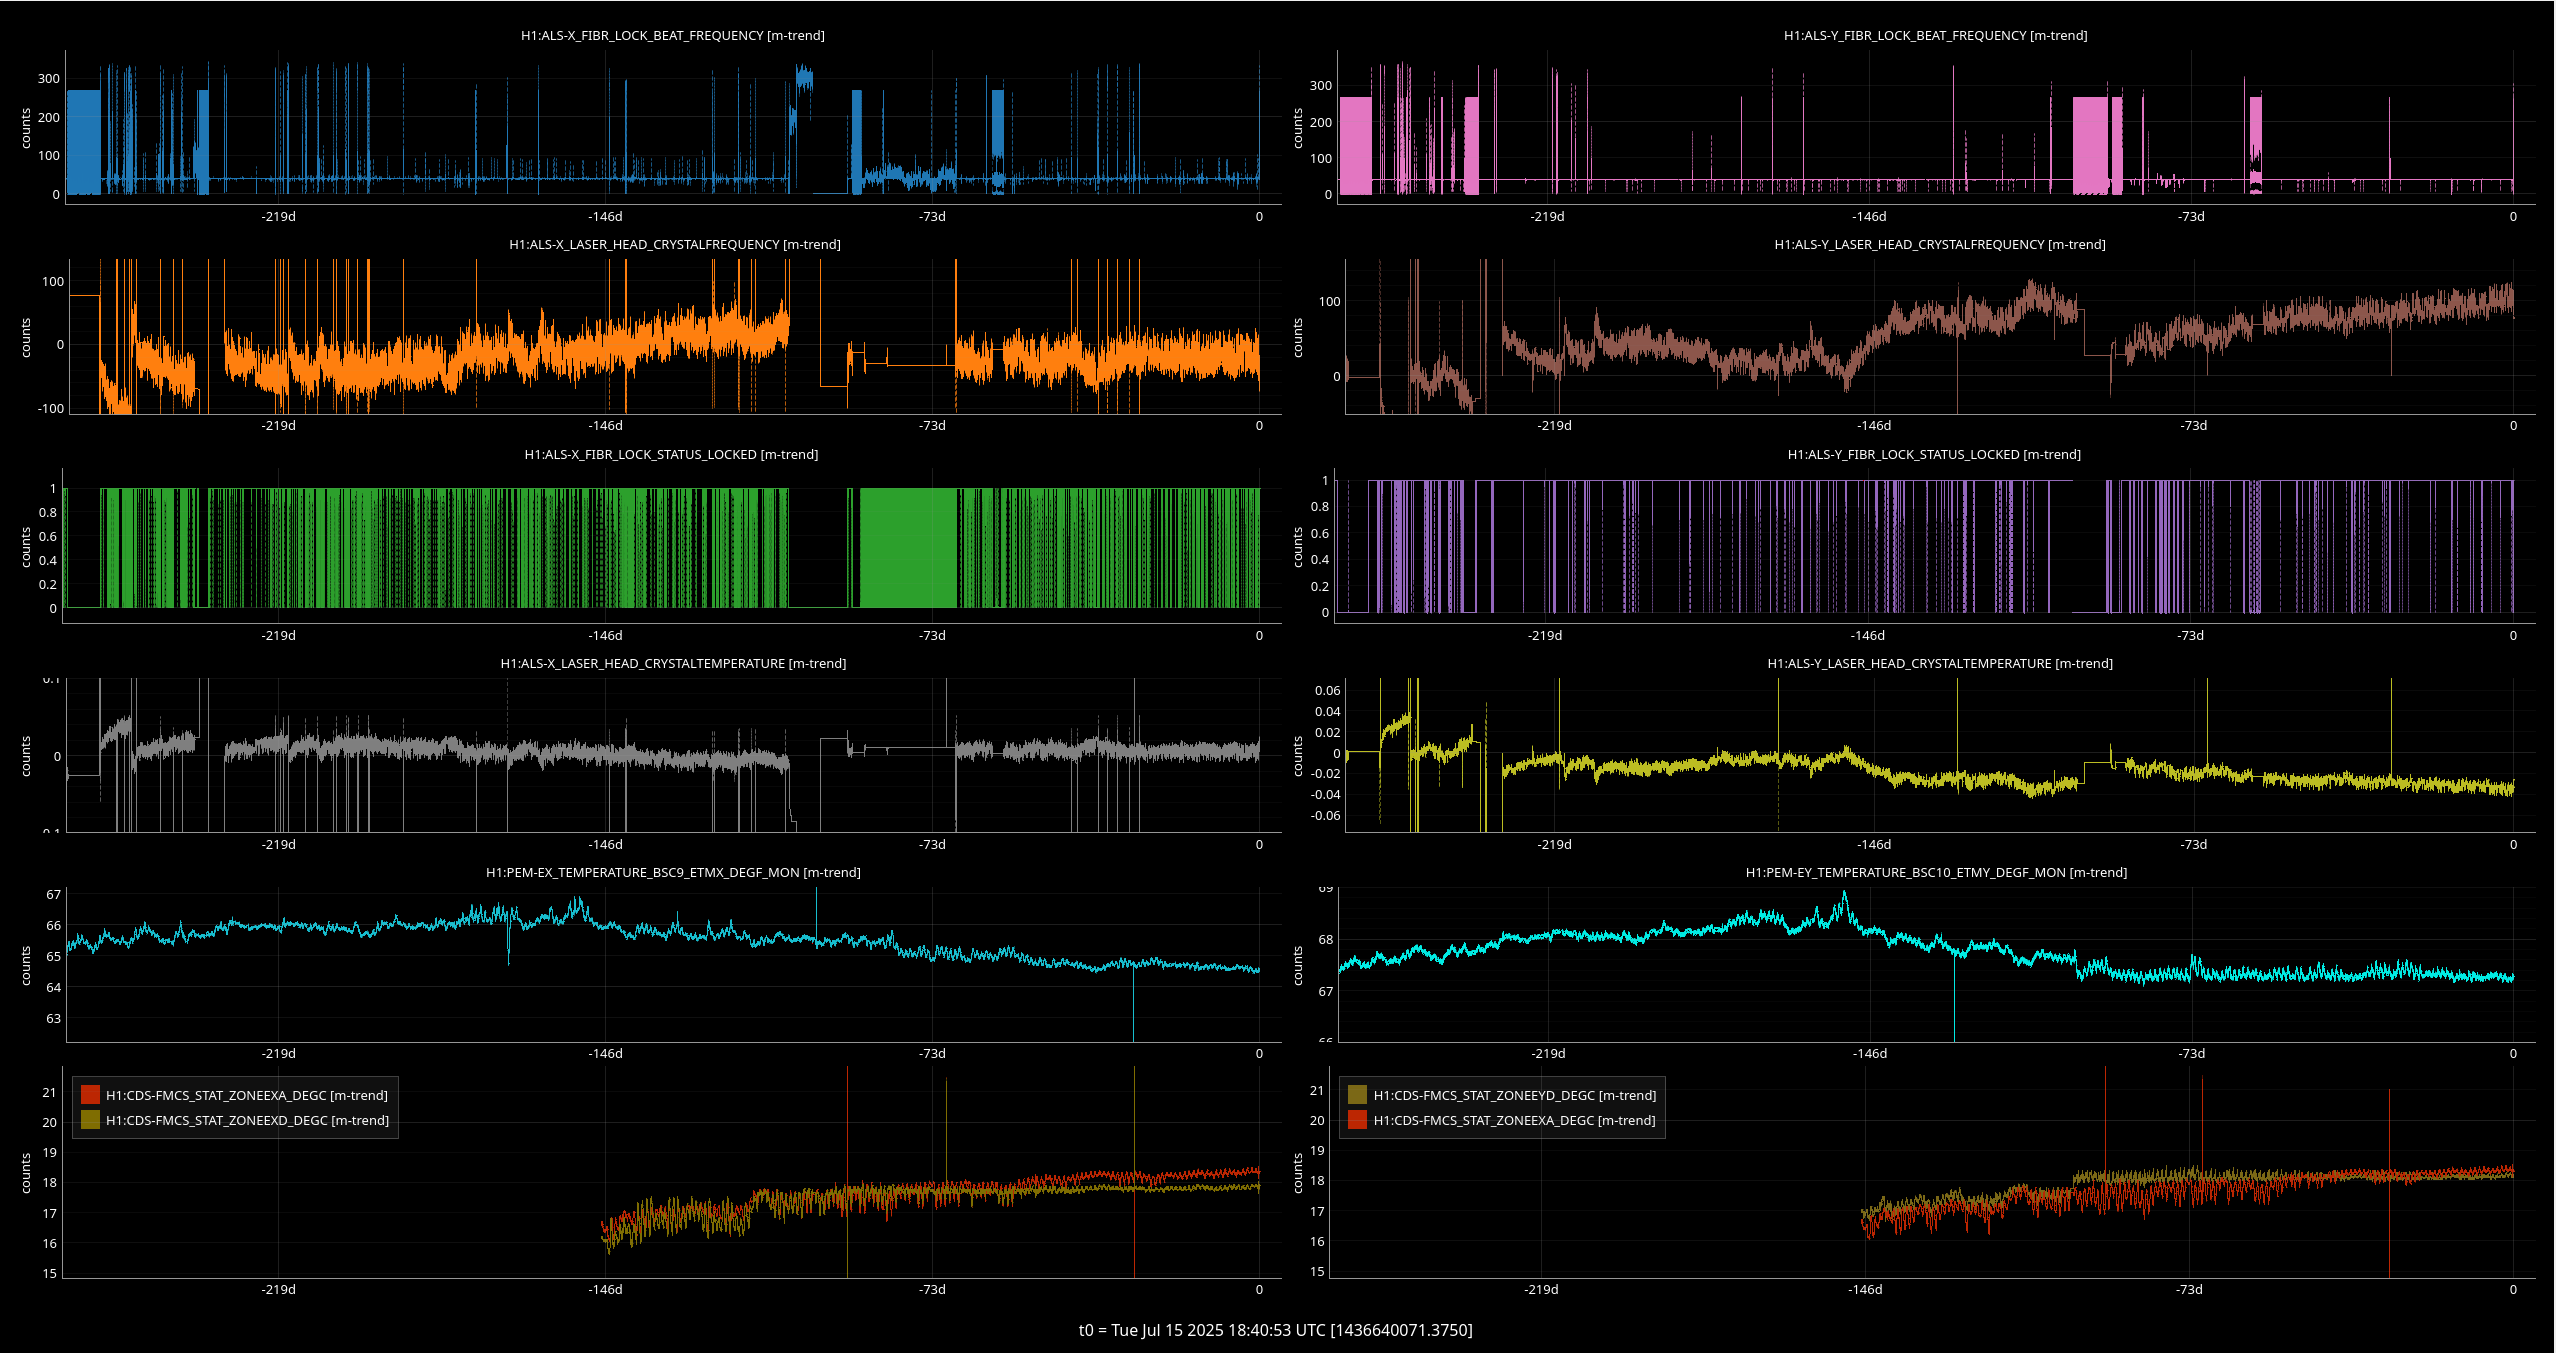Click -146d tick under ALS-X beat frequency plot
This screenshot has height=1353, width=2556.
tap(605, 216)
